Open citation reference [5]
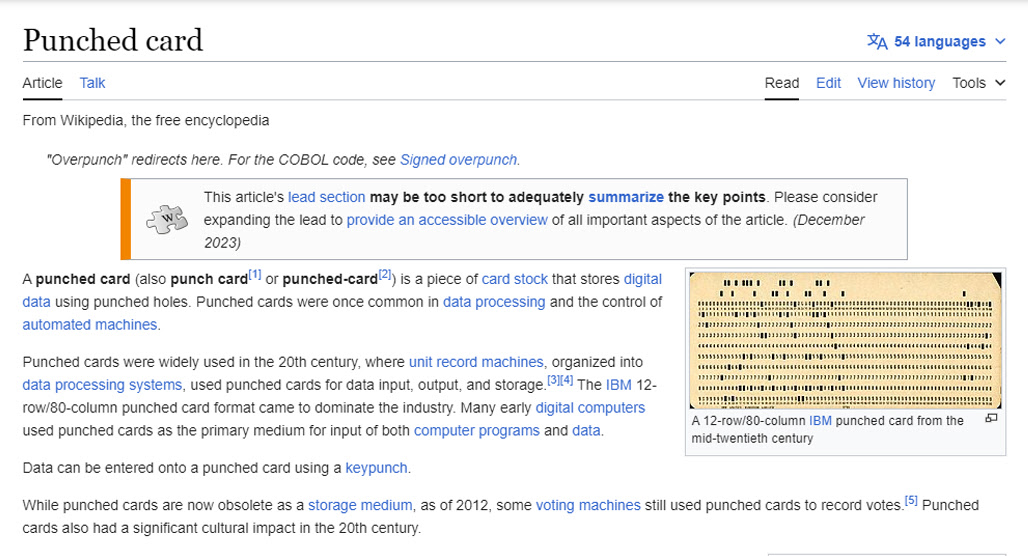 tap(911, 501)
